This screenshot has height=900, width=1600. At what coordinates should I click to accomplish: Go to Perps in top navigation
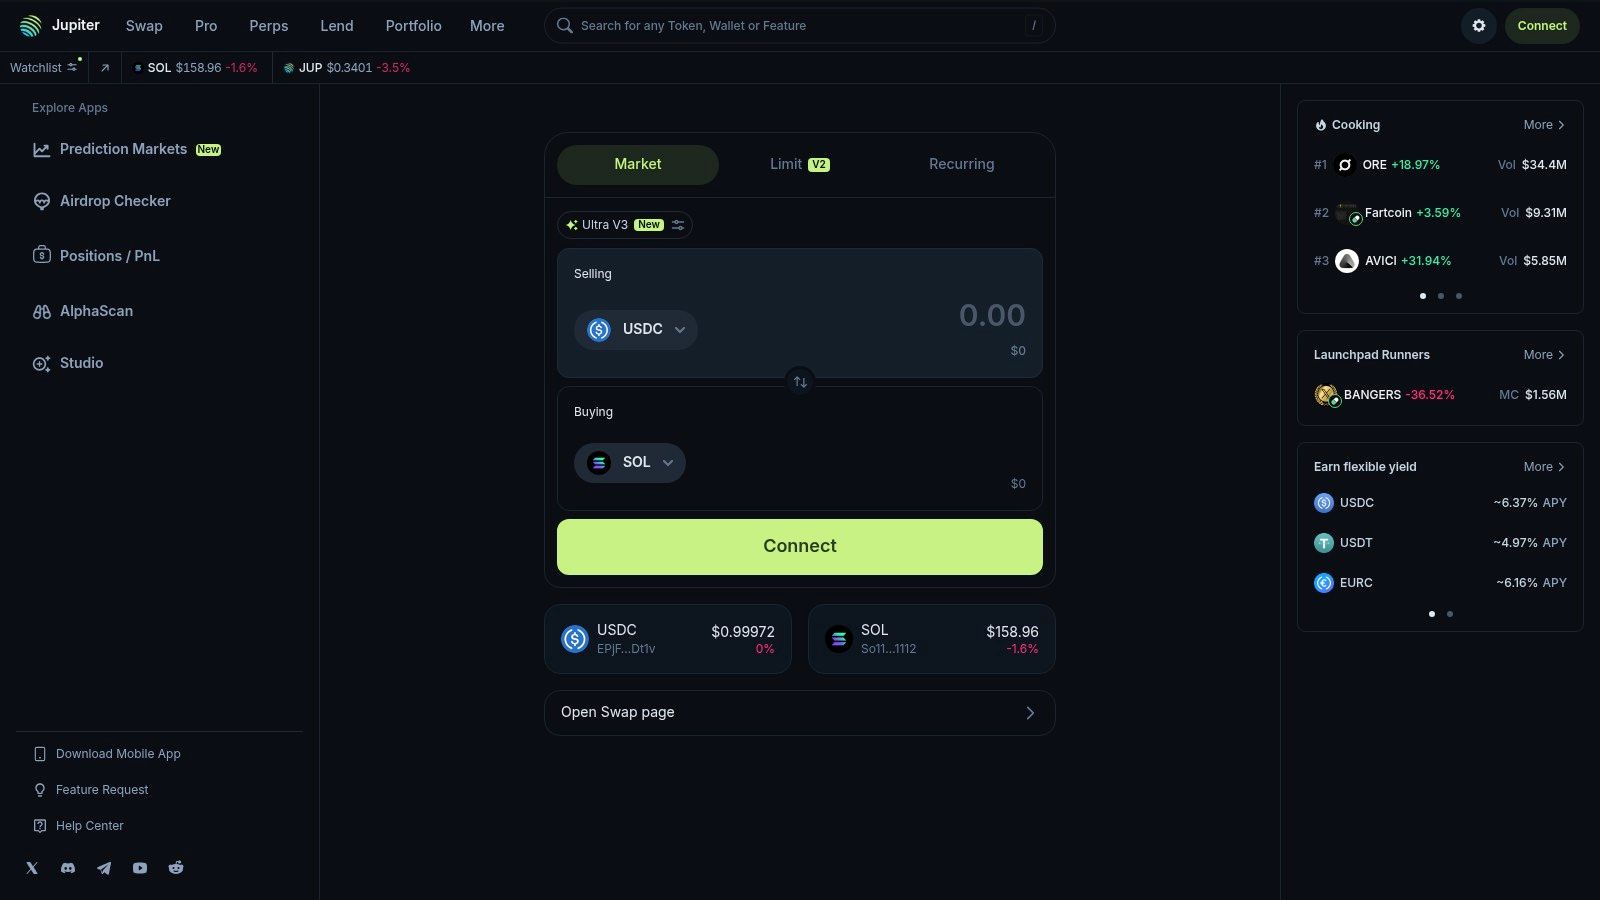pos(269,26)
